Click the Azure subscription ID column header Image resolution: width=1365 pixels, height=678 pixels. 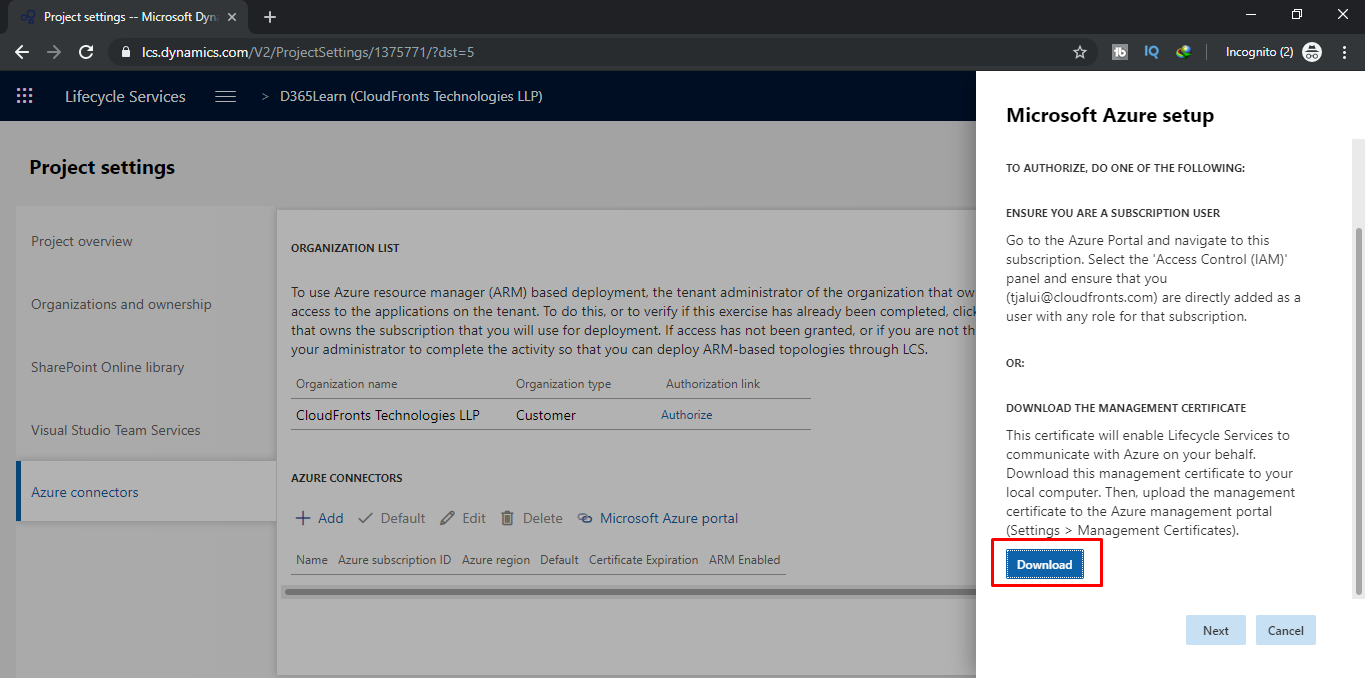pos(394,560)
